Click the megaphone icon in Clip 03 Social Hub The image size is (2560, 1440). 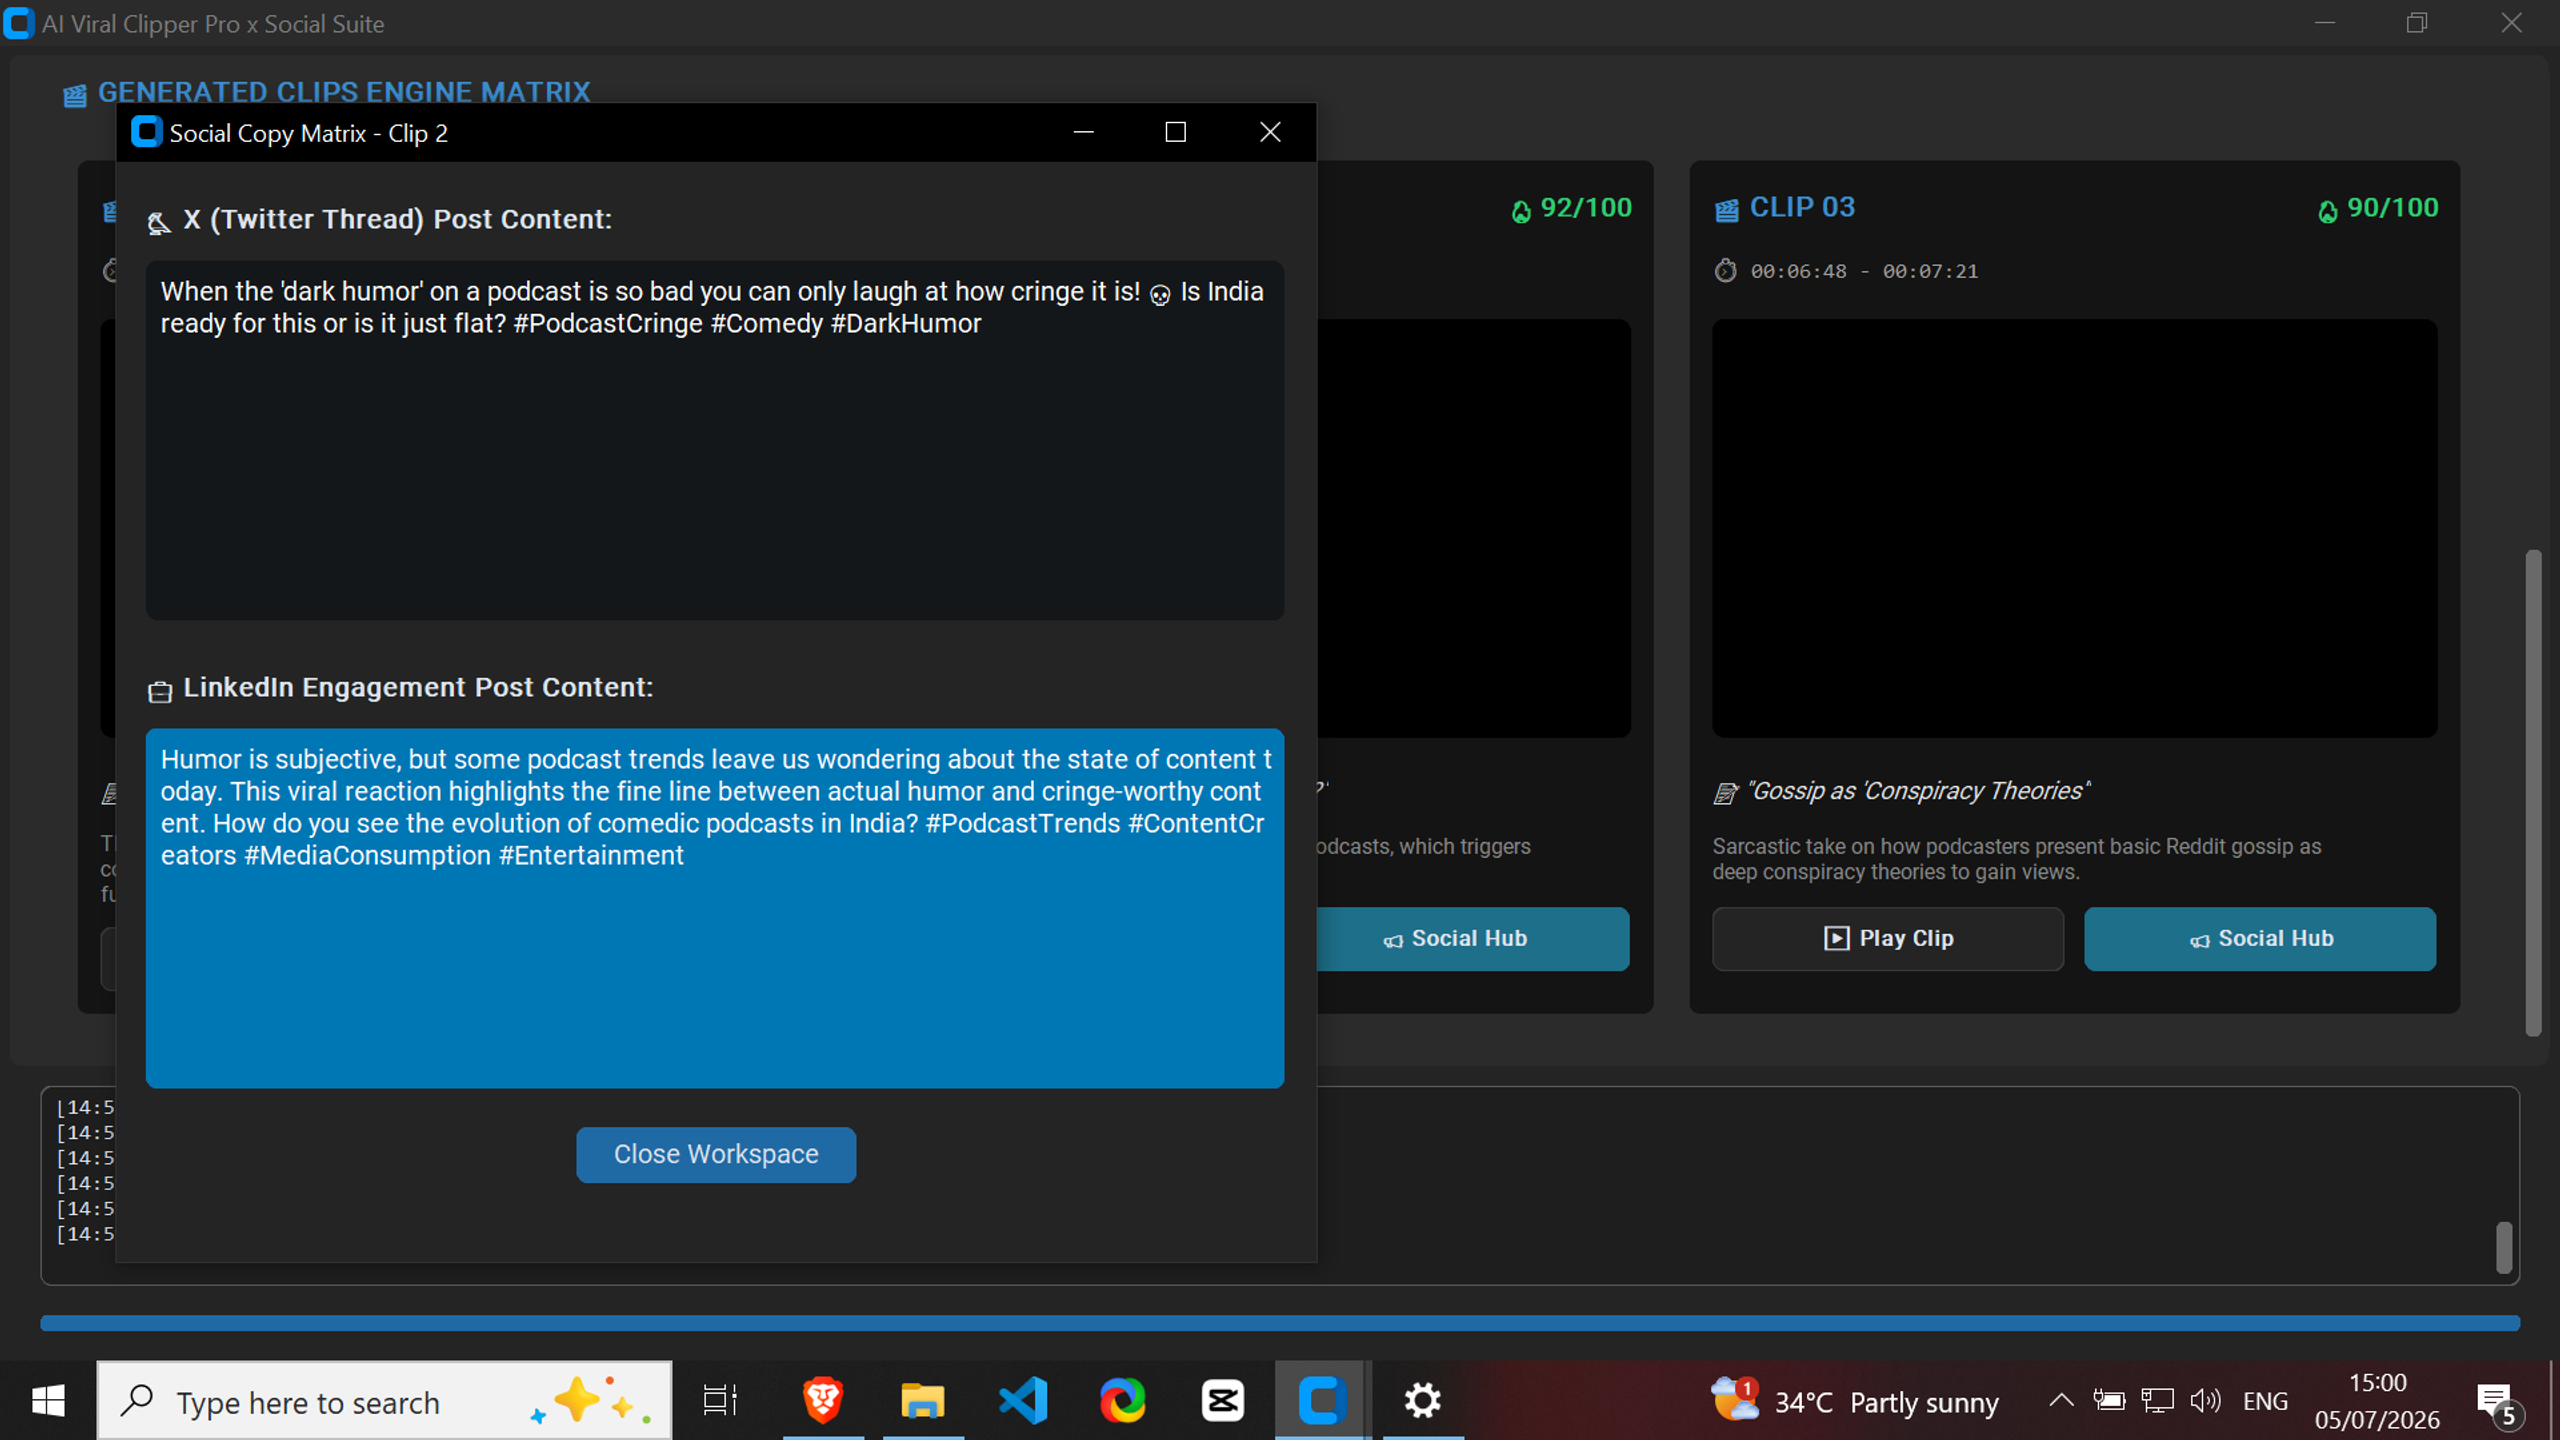pyautogui.click(x=2200, y=941)
